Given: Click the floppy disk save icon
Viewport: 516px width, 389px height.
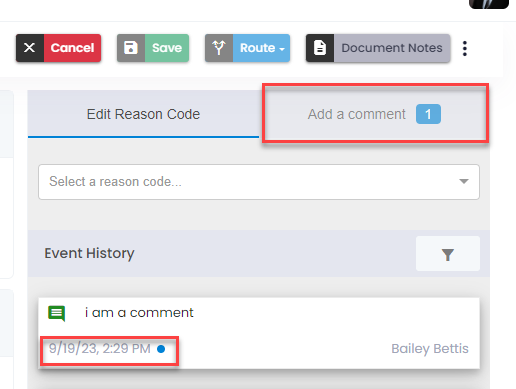Looking at the screenshot, I should (131, 48).
